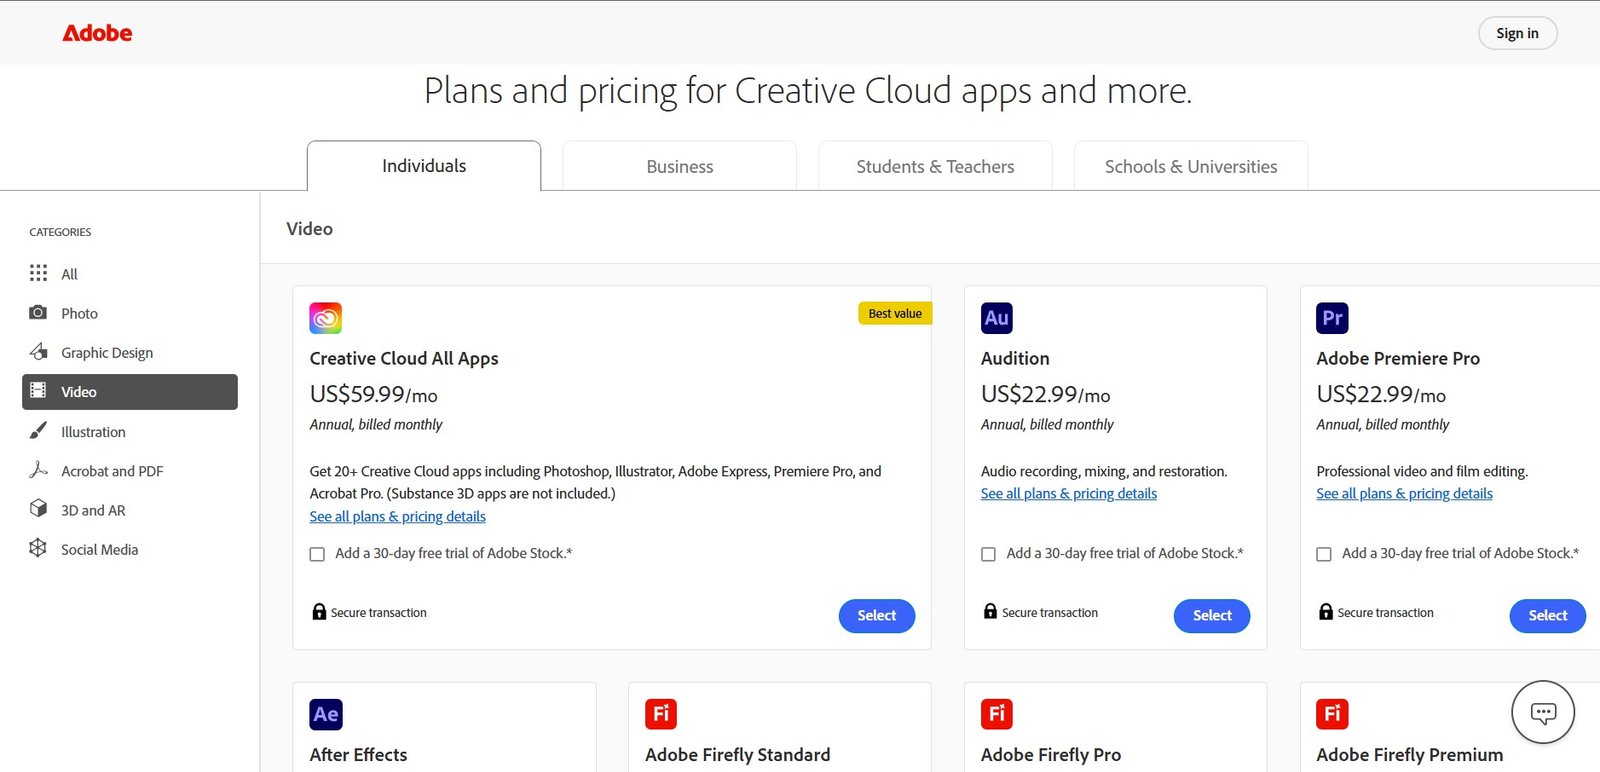
Task: Click the After Effects card title
Action: (358, 755)
